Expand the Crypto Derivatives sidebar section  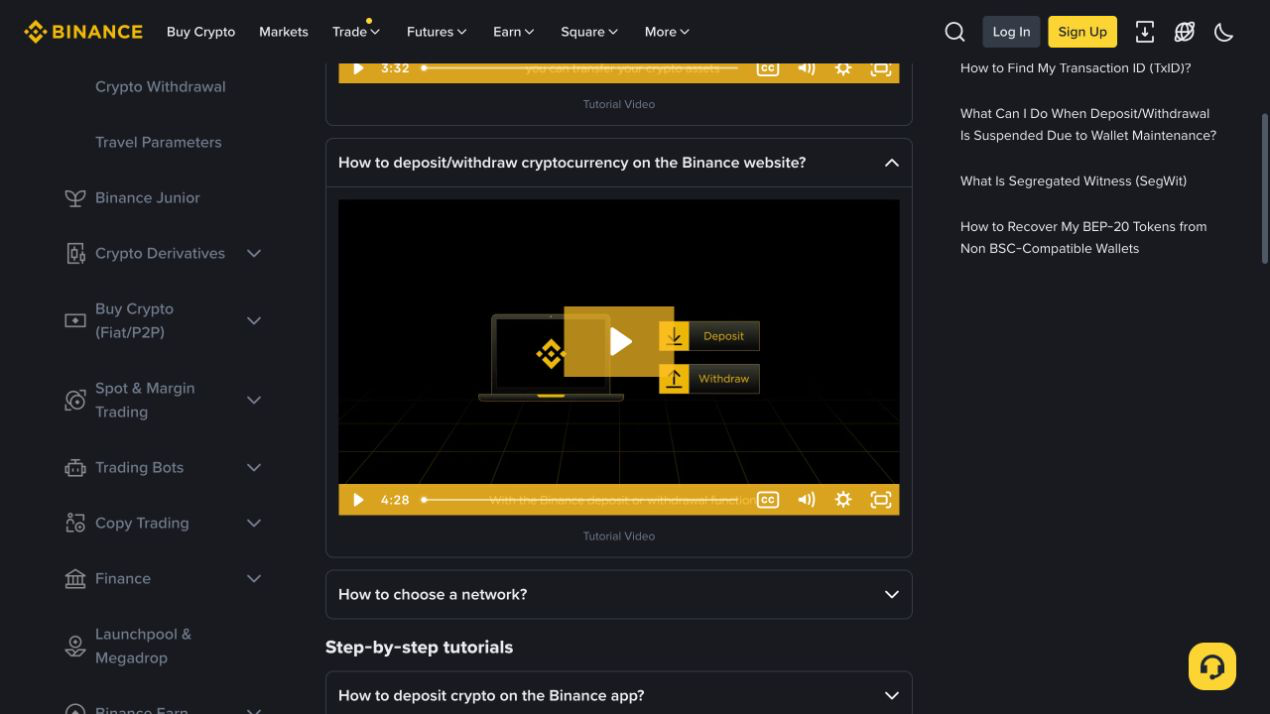pos(254,254)
